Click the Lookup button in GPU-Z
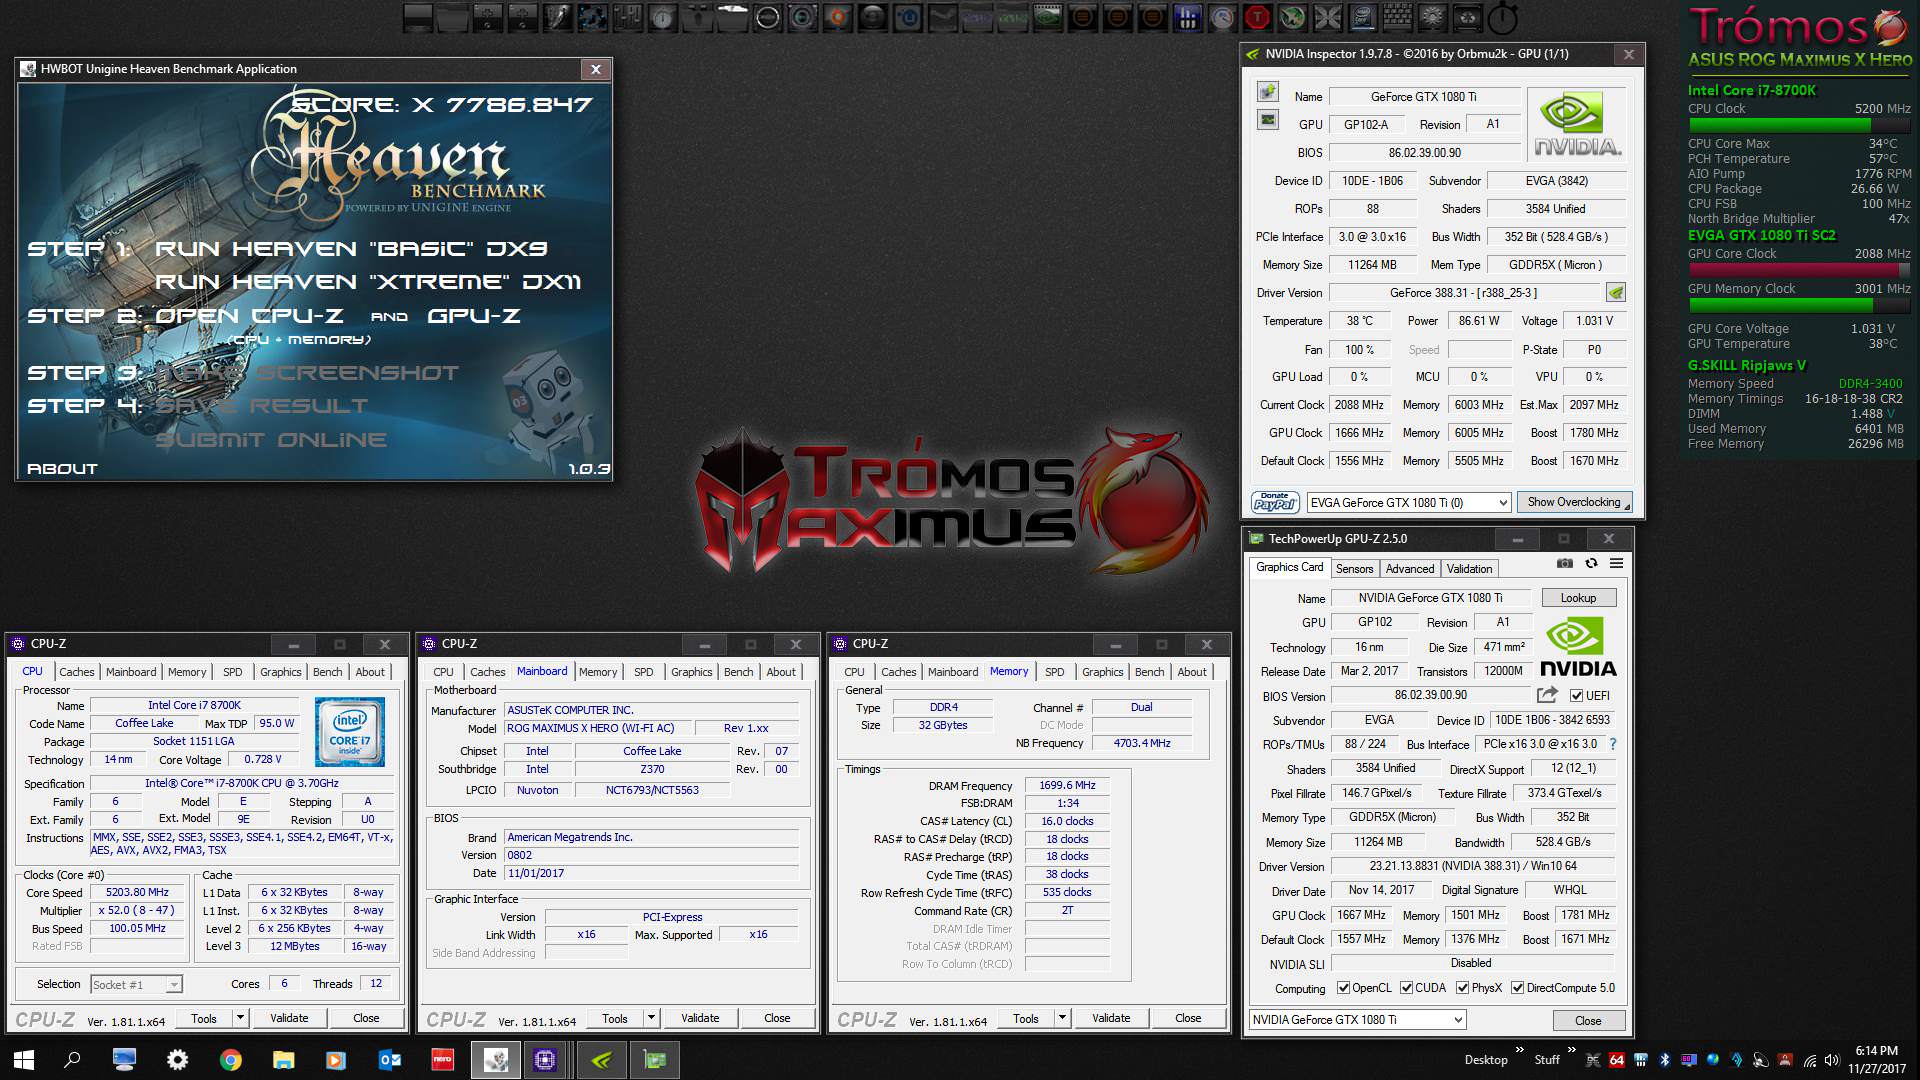Screen dimensions: 1920x1080 pyautogui.click(x=1578, y=598)
